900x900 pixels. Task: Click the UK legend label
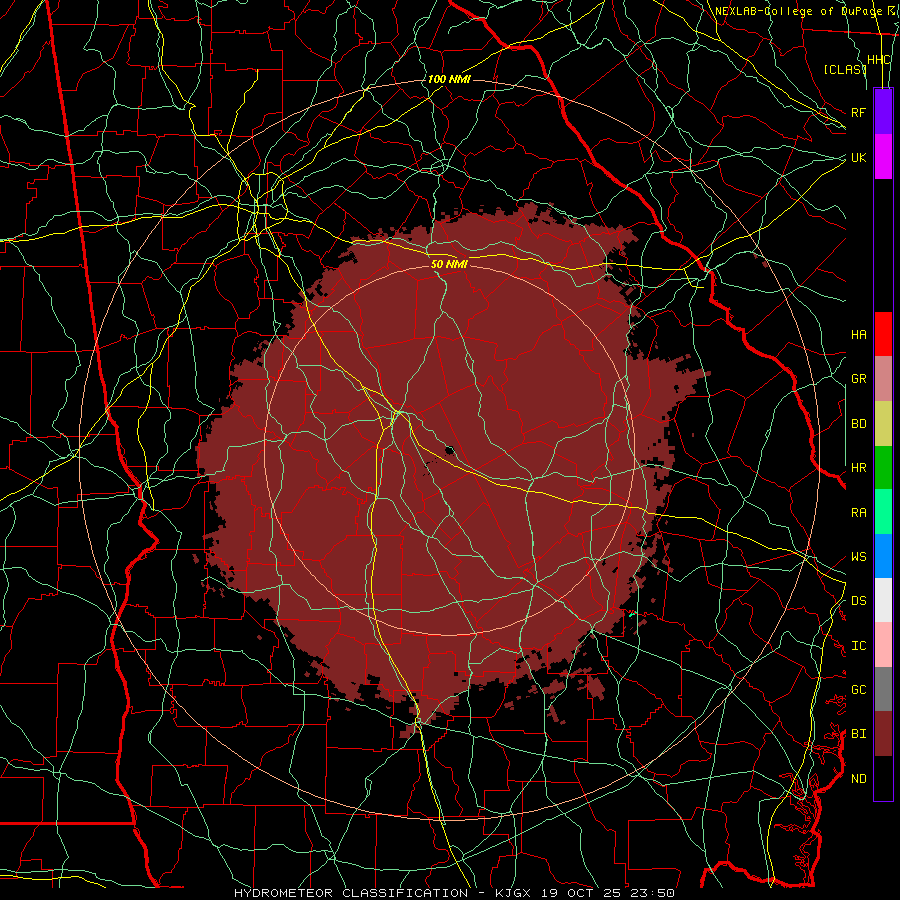(858, 157)
